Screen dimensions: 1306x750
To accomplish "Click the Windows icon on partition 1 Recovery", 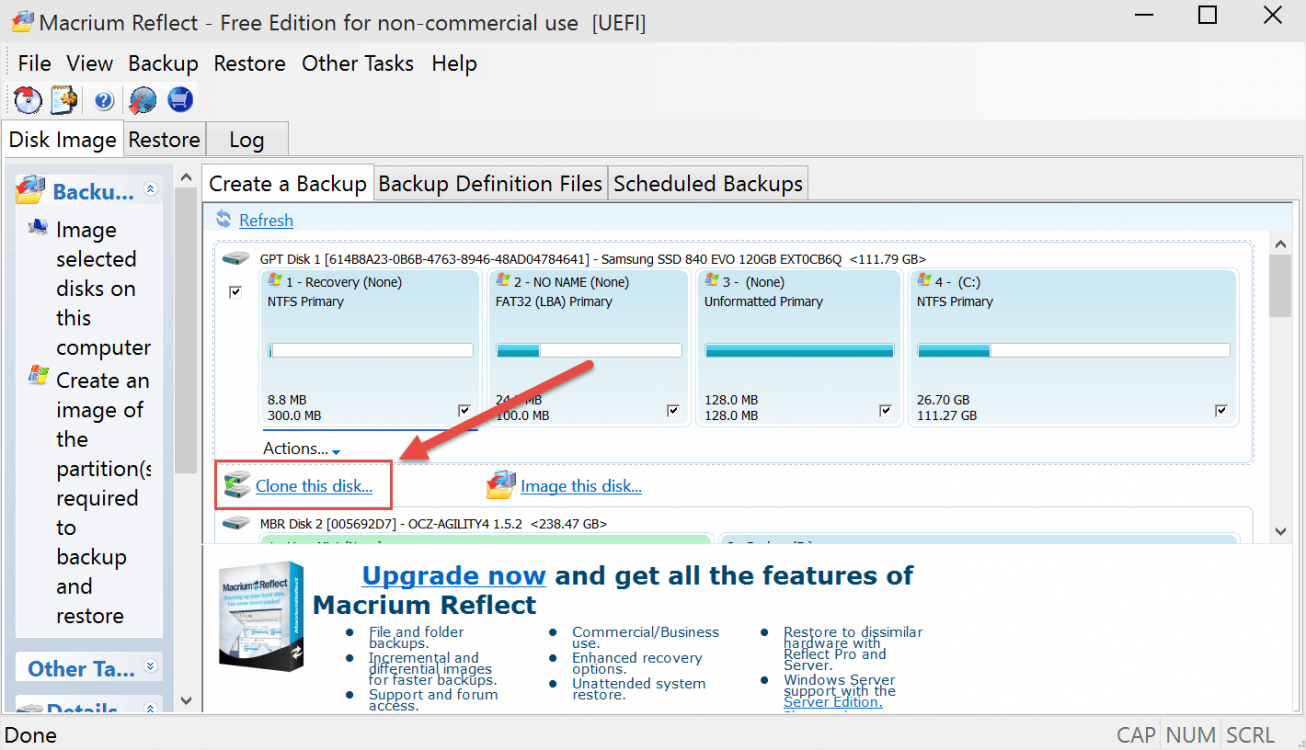I will tap(274, 281).
